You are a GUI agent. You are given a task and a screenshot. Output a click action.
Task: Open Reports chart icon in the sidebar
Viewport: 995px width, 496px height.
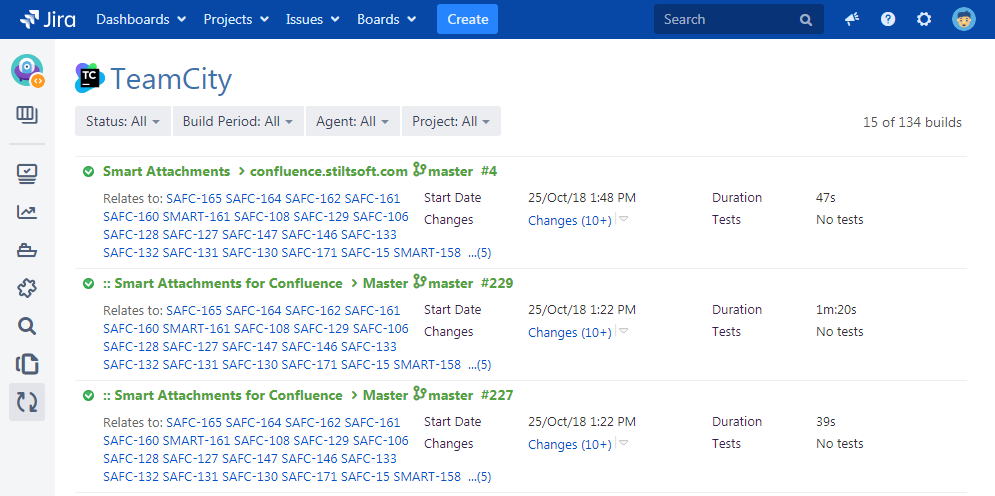click(x=27, y=212)
